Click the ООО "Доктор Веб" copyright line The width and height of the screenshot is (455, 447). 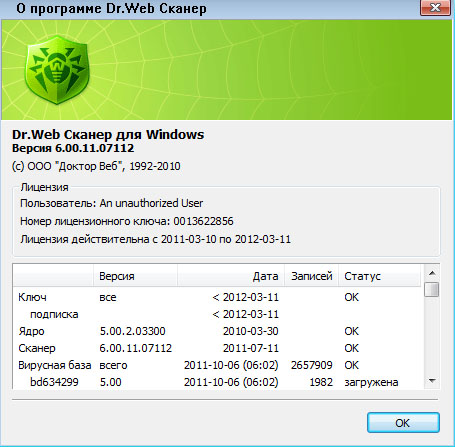point(96,166)
